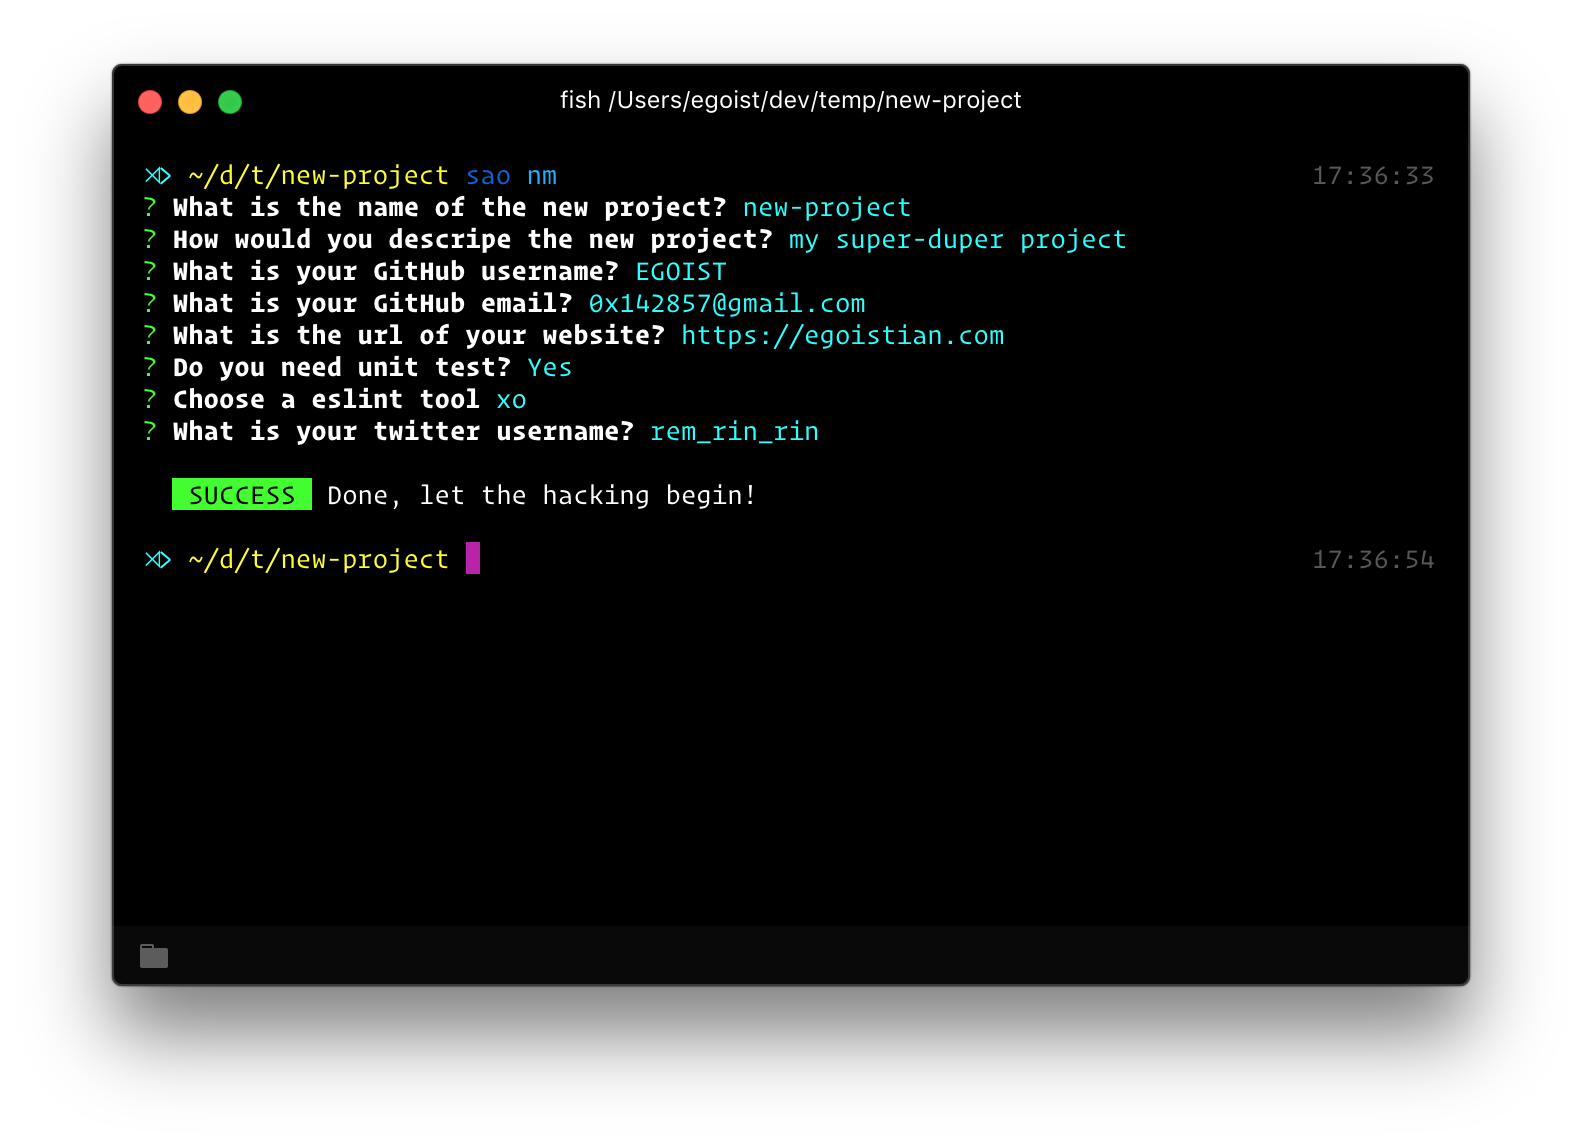Click the 'sao' command text
The image size is (1582, 1146).
[488, 176]
